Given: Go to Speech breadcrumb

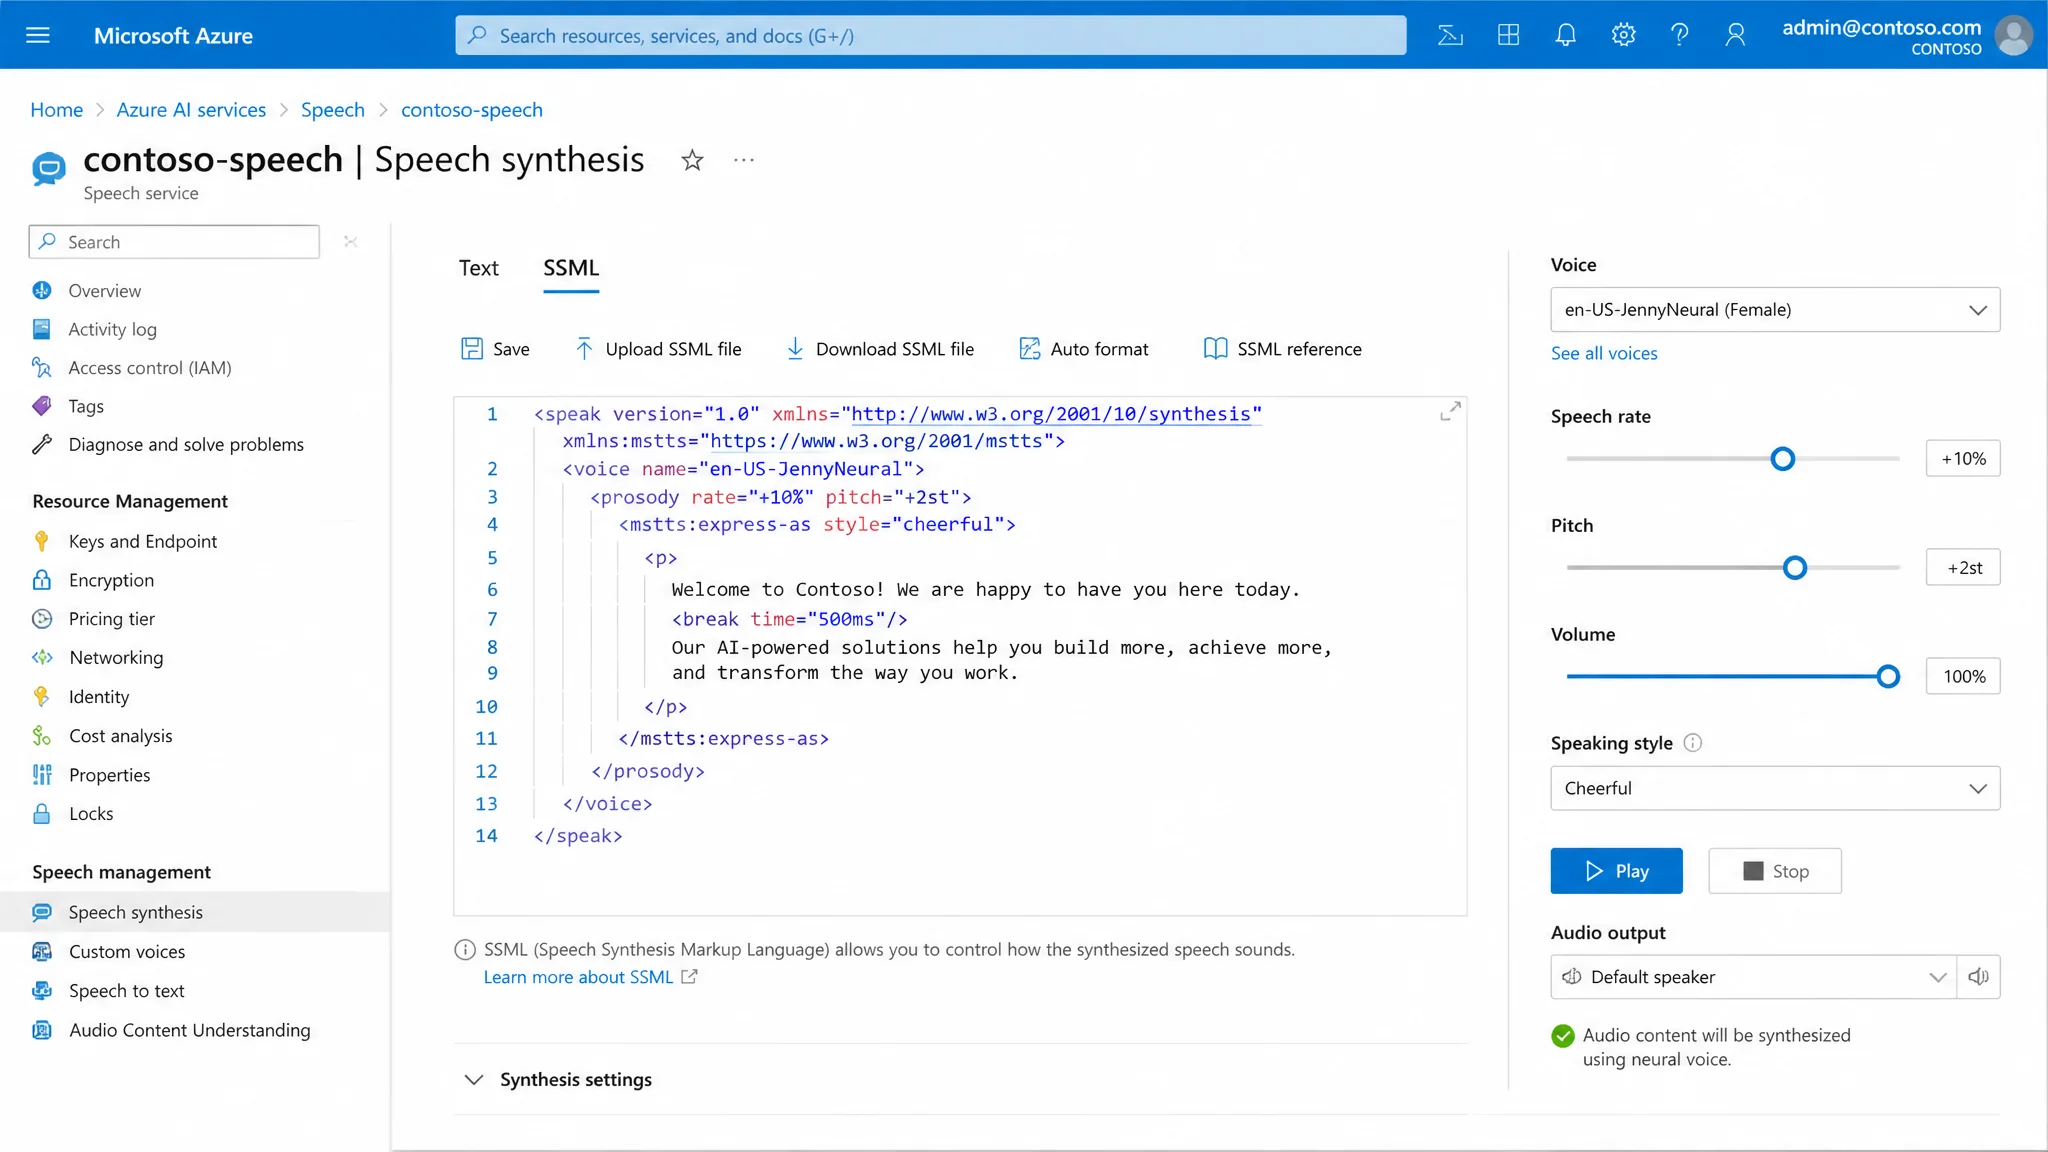Looking at the screenshot, I should point(333,110).
